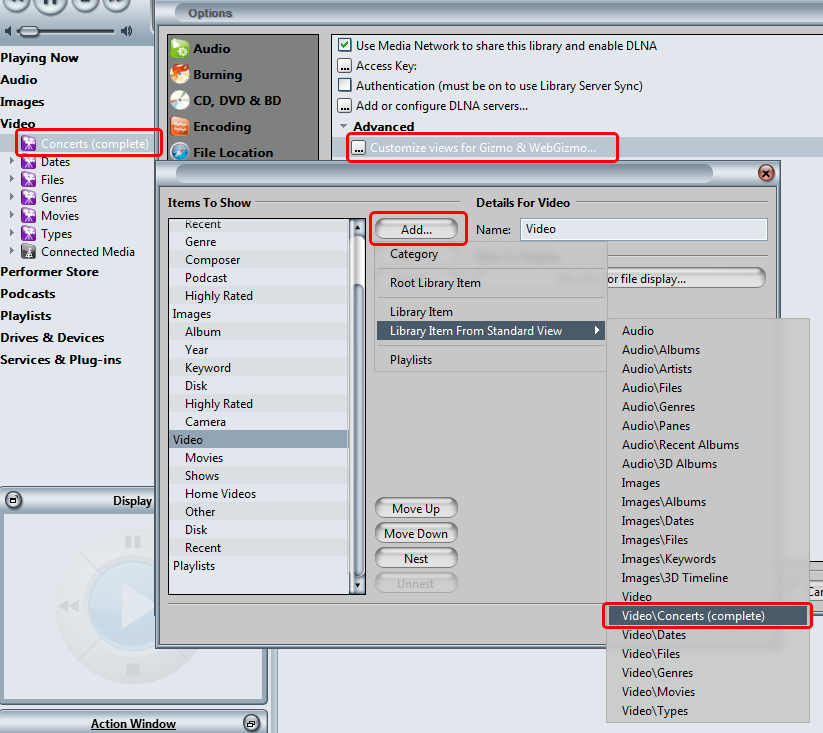Click the Items To Show scroll down arrow
823x733 pixels.
coord(357,585)
